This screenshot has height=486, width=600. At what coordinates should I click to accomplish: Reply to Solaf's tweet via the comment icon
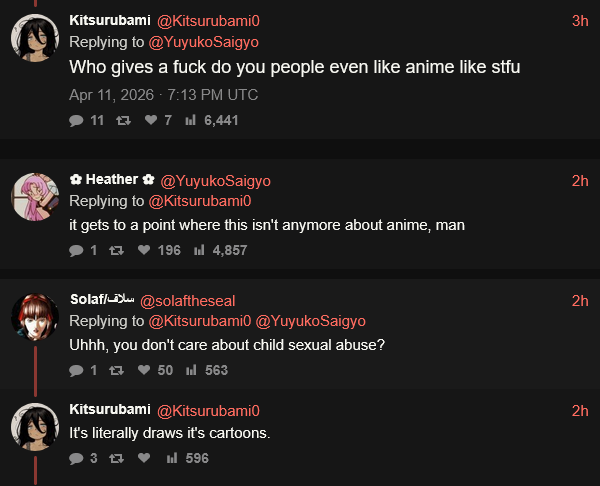coord(76,370)
